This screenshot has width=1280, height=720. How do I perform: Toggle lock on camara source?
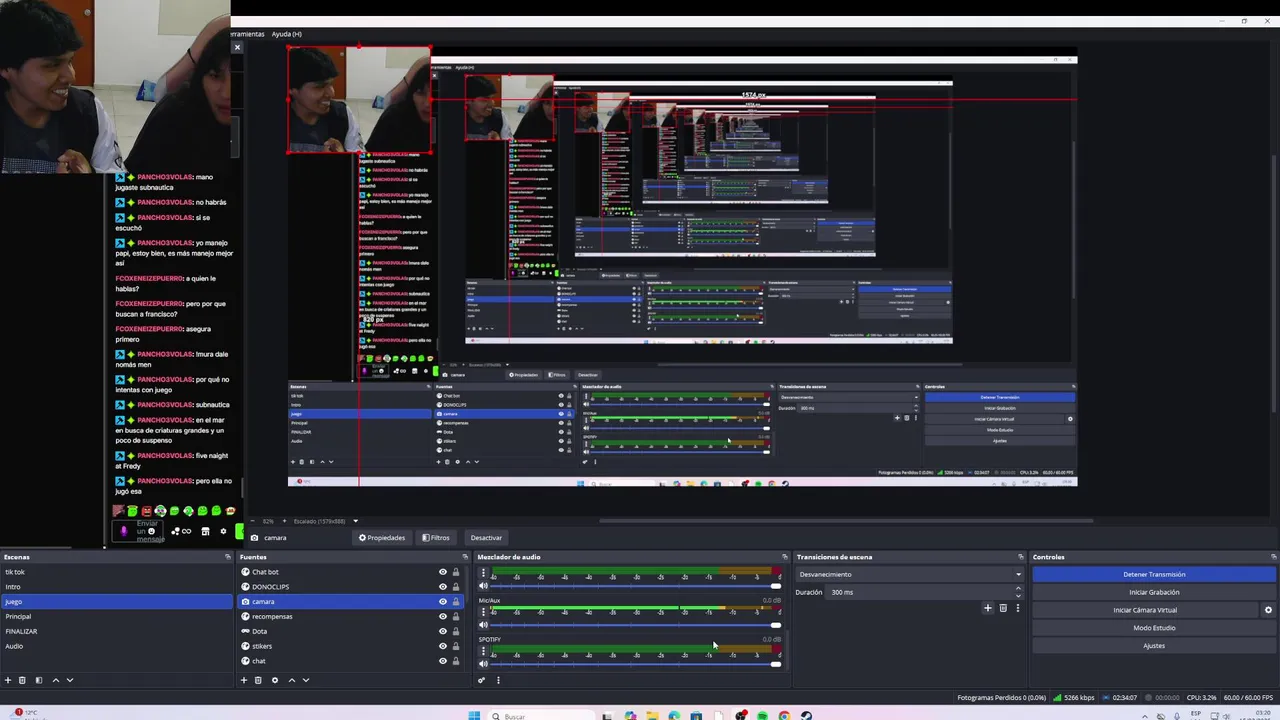(456, 602)
